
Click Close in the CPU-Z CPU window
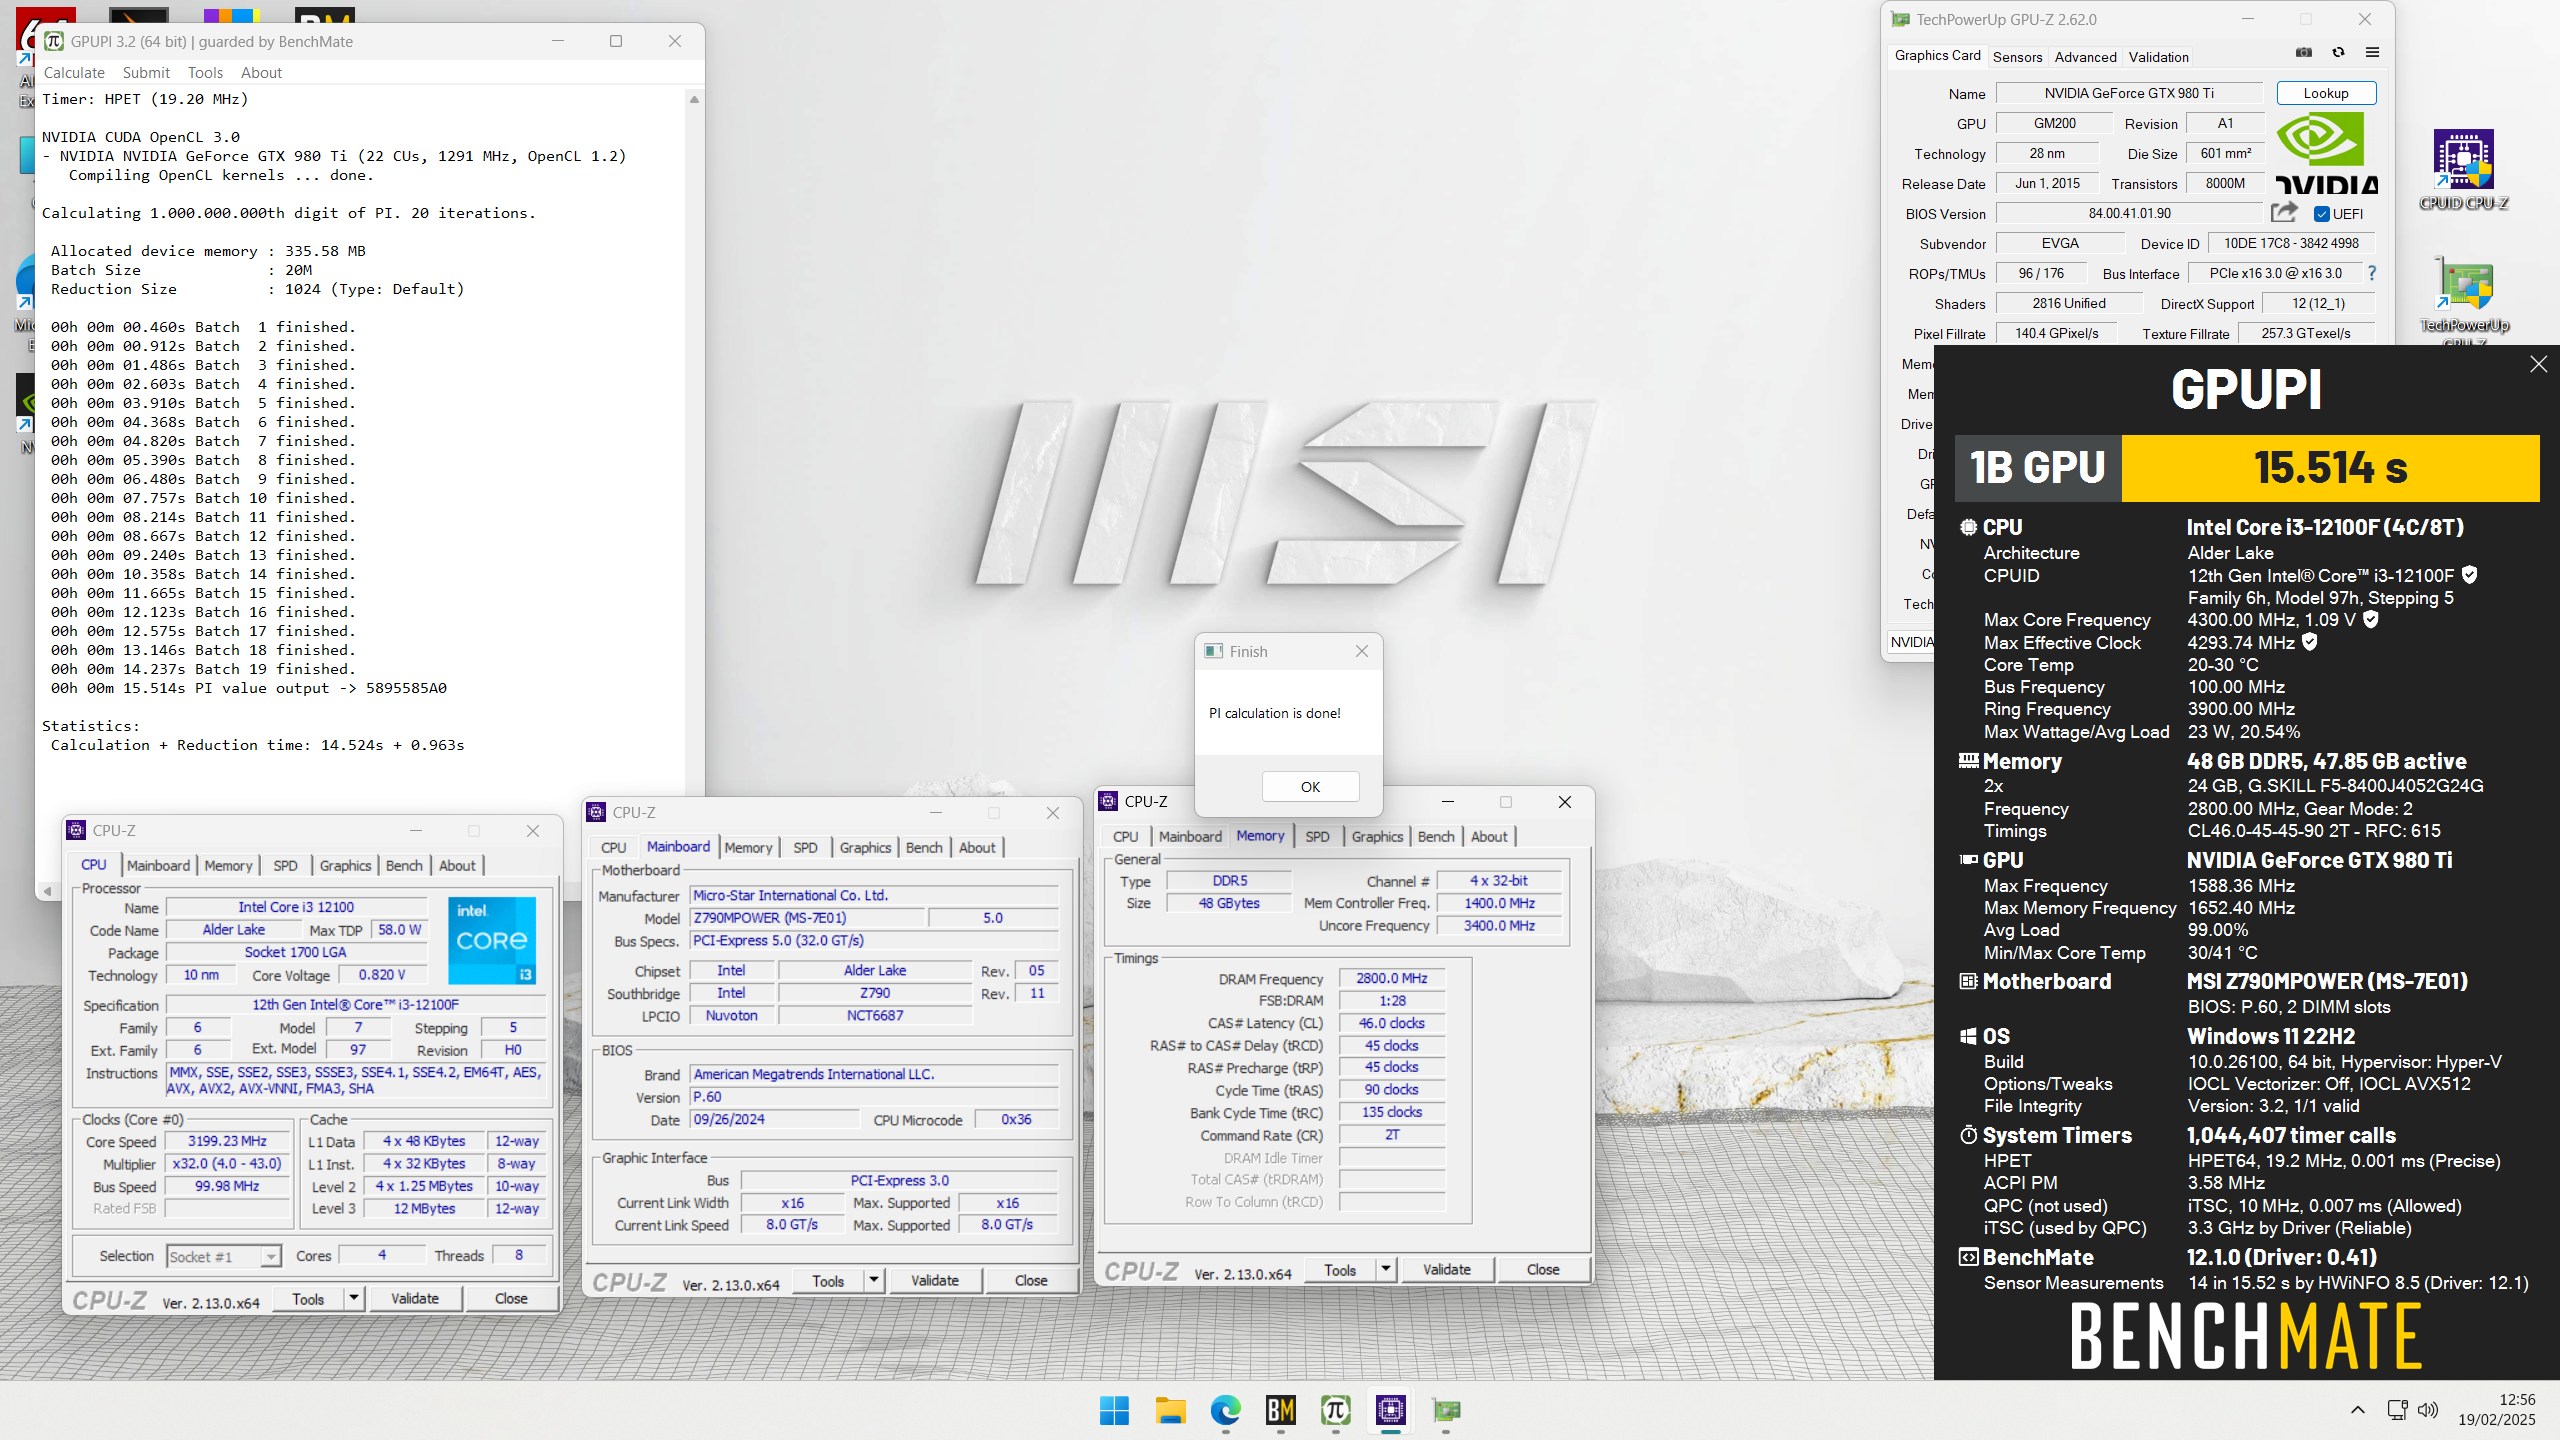click(x=511, y=1298)
